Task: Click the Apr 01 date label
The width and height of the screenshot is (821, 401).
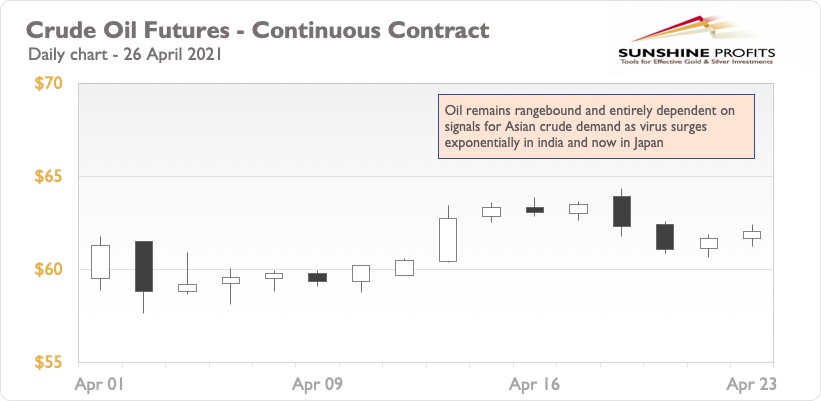Action: (99, 385)
